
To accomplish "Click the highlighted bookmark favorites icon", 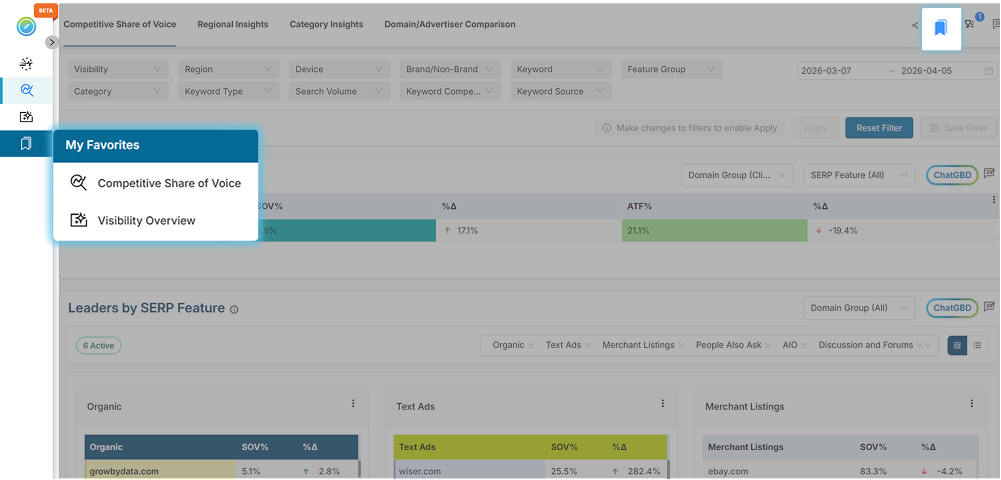I will tap(940, 28).
